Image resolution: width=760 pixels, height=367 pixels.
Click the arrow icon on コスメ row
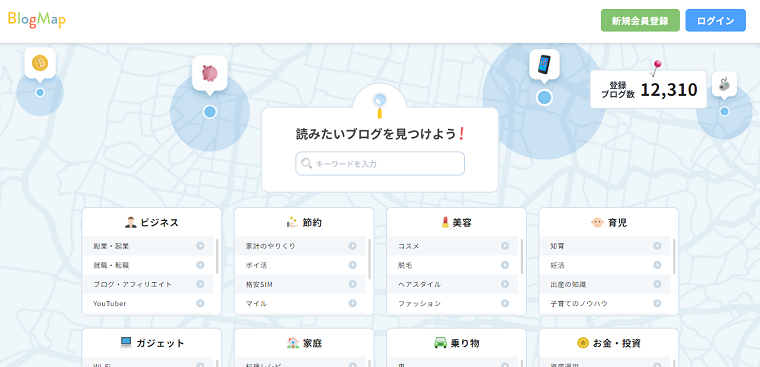point(505,246)
